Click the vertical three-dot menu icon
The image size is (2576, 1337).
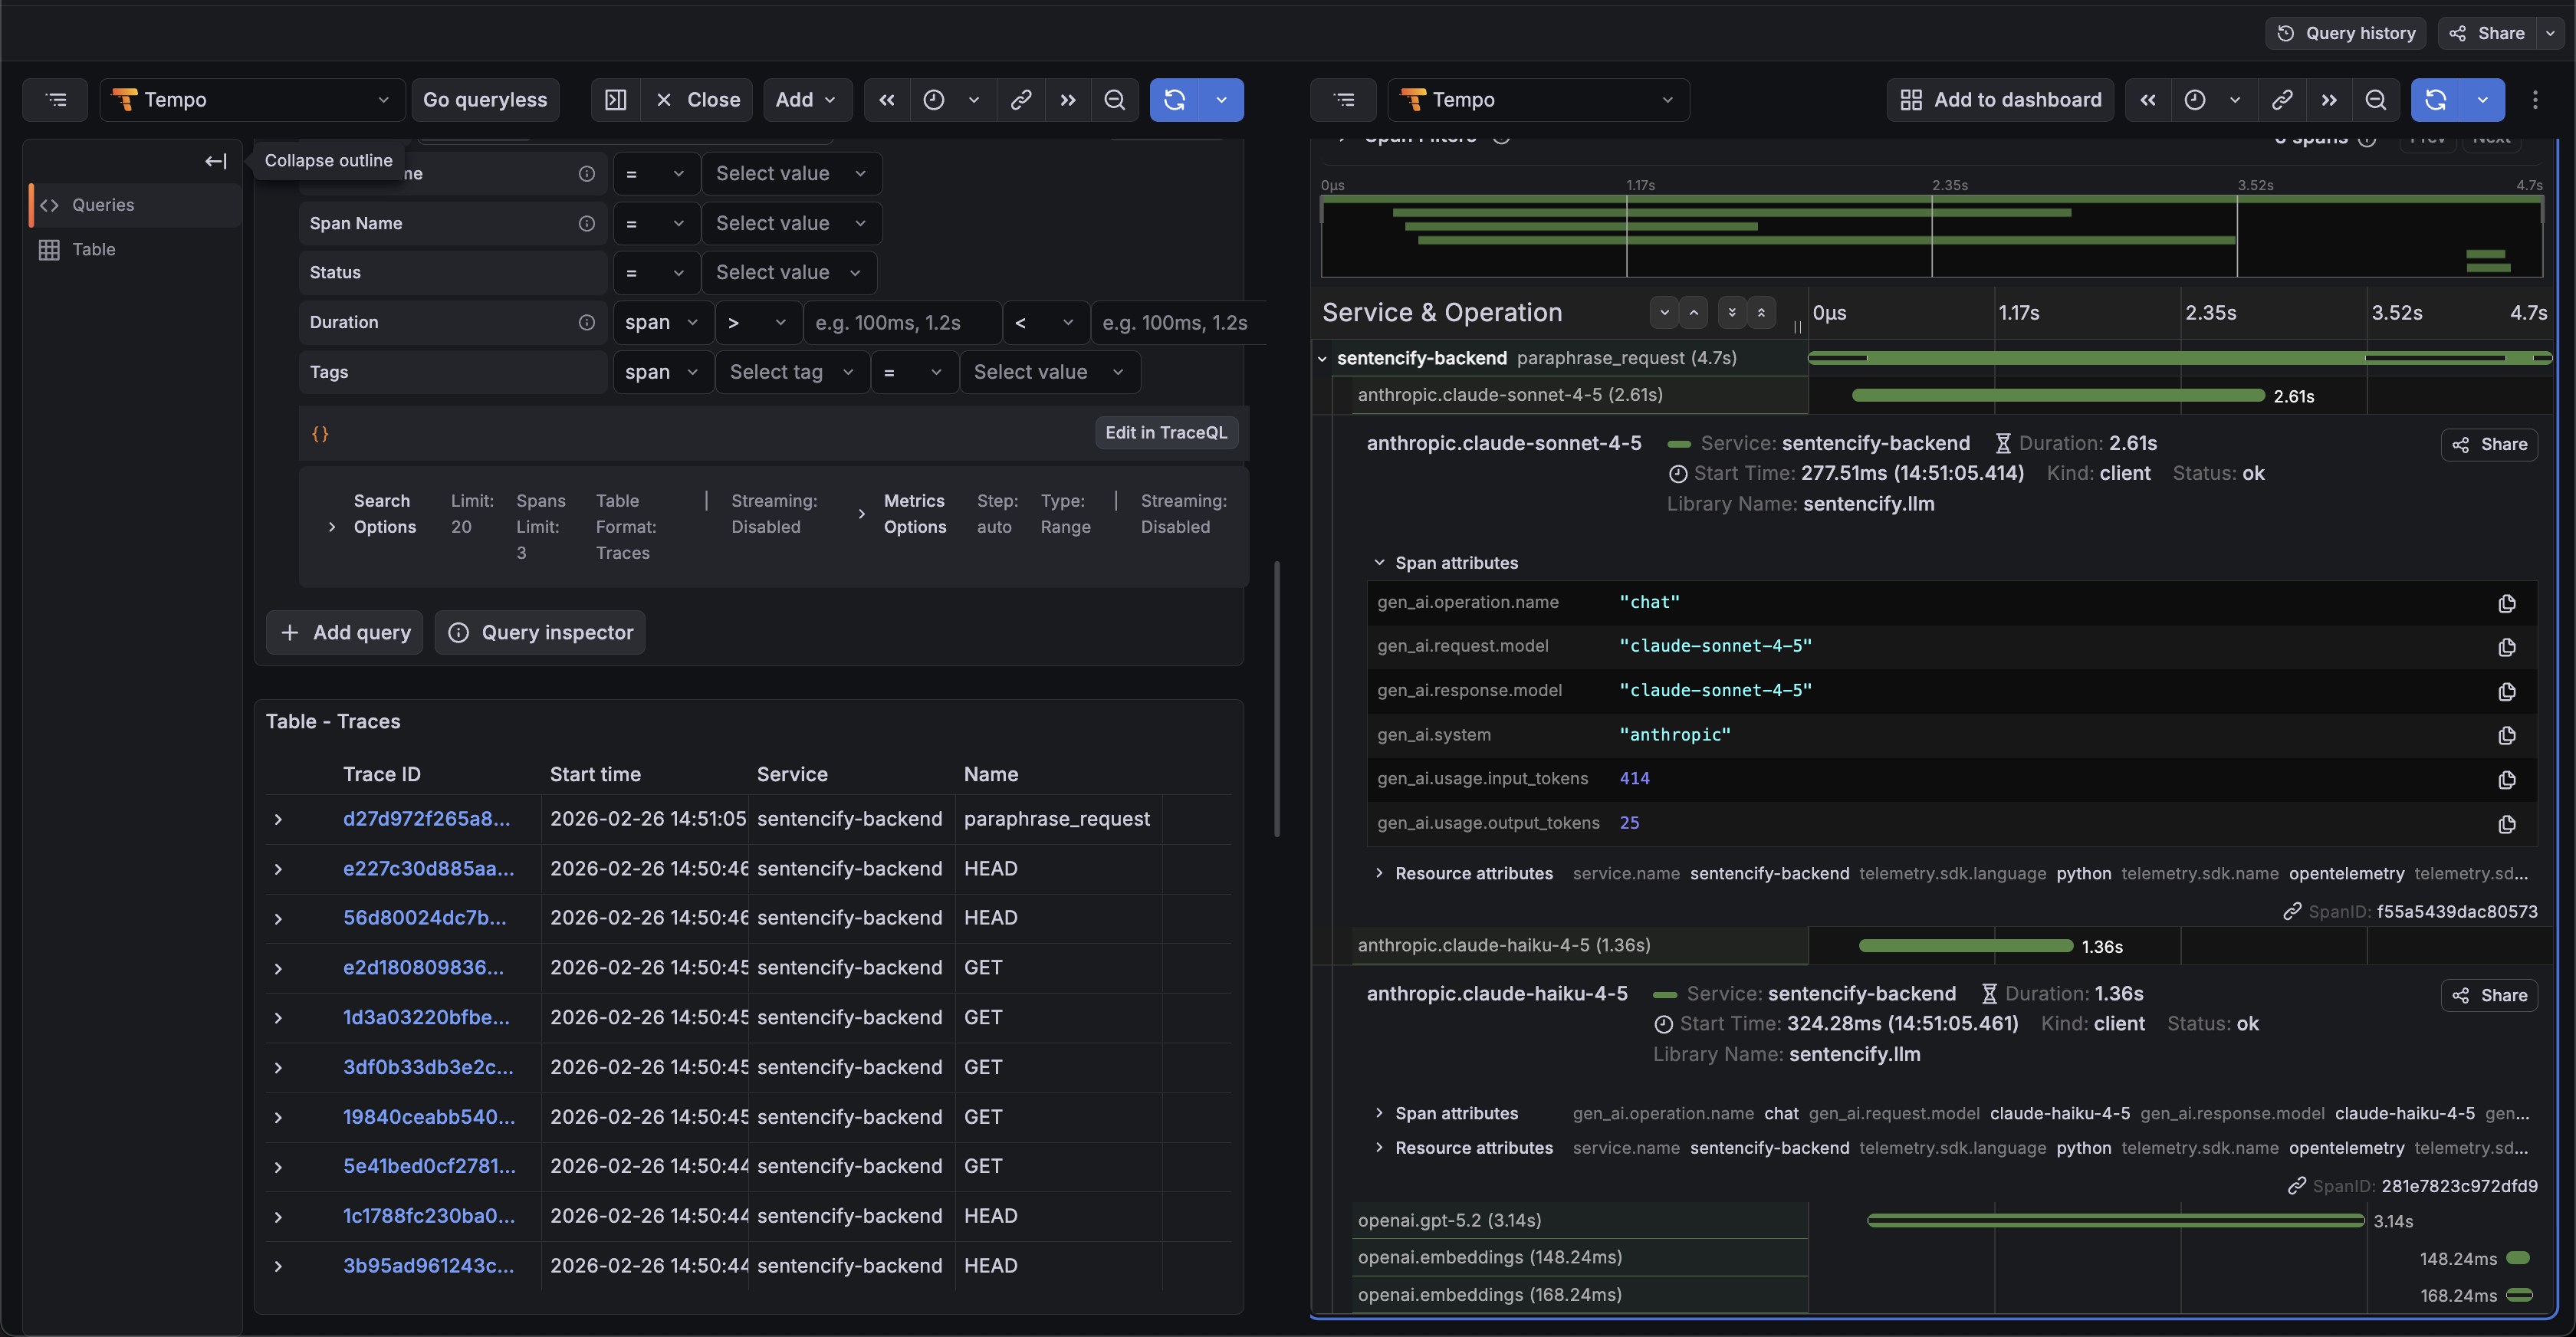[2534, 100]
